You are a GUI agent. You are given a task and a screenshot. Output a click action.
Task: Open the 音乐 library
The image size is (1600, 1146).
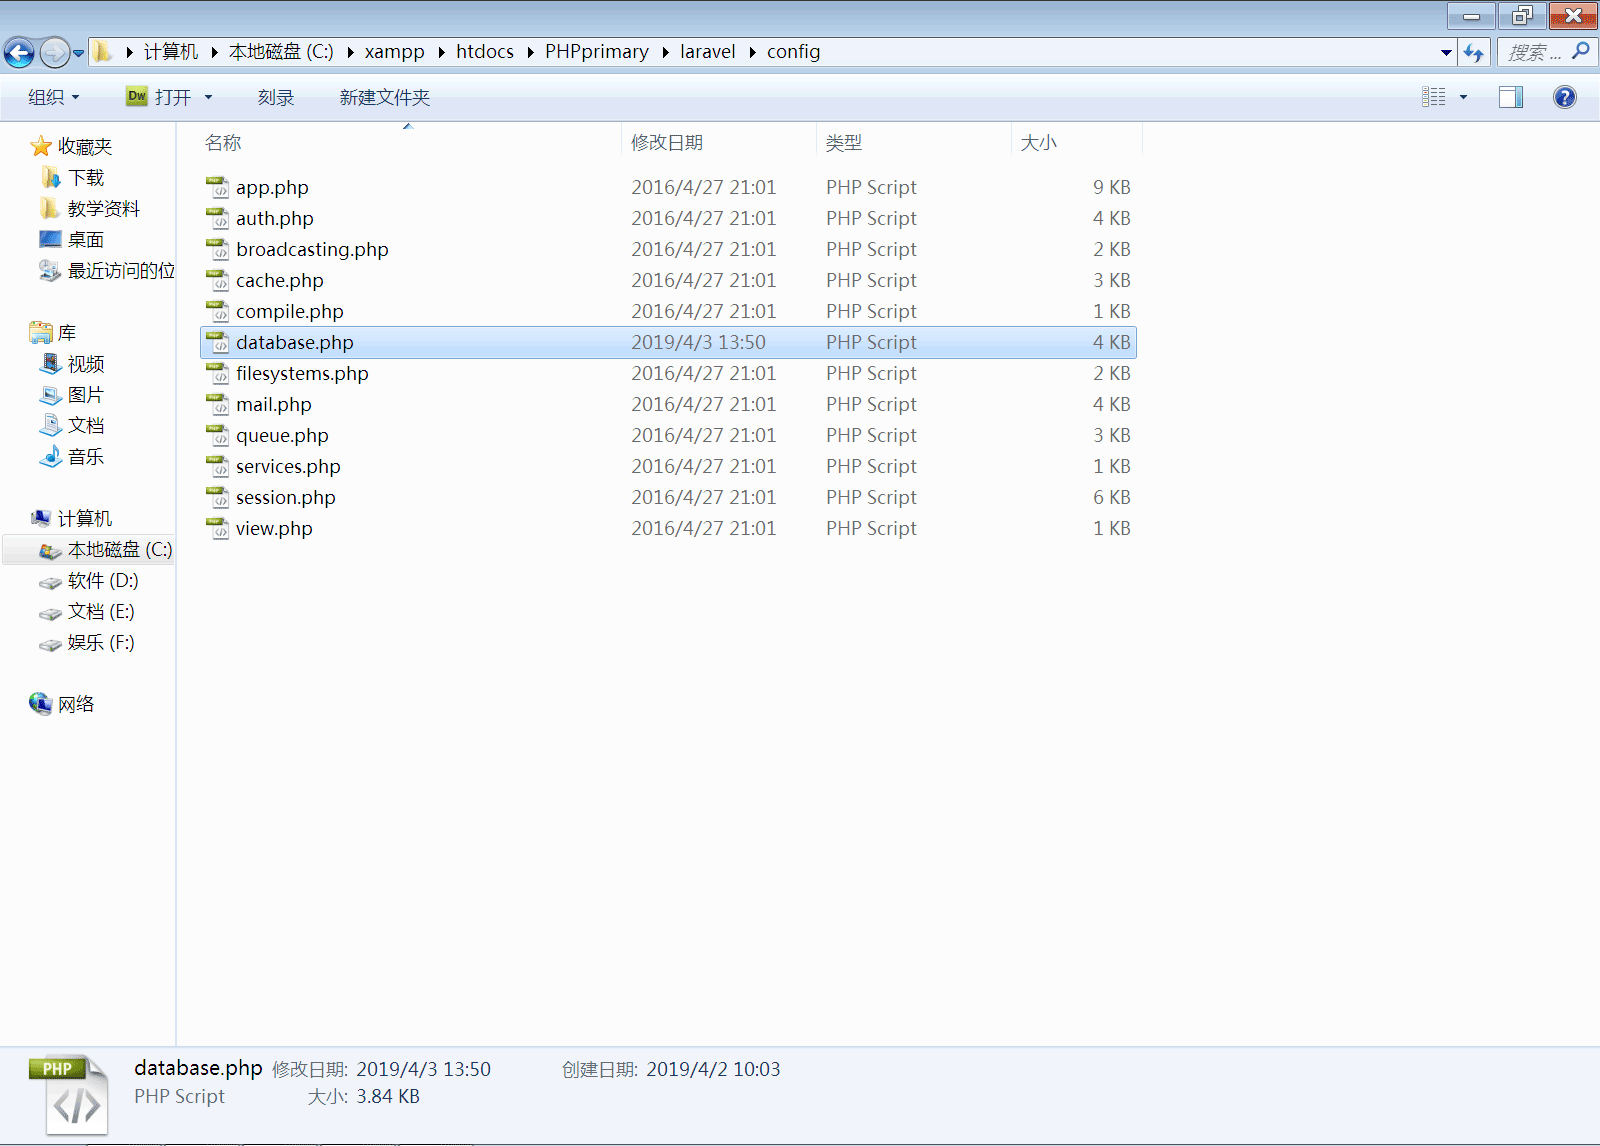point(72,457)
